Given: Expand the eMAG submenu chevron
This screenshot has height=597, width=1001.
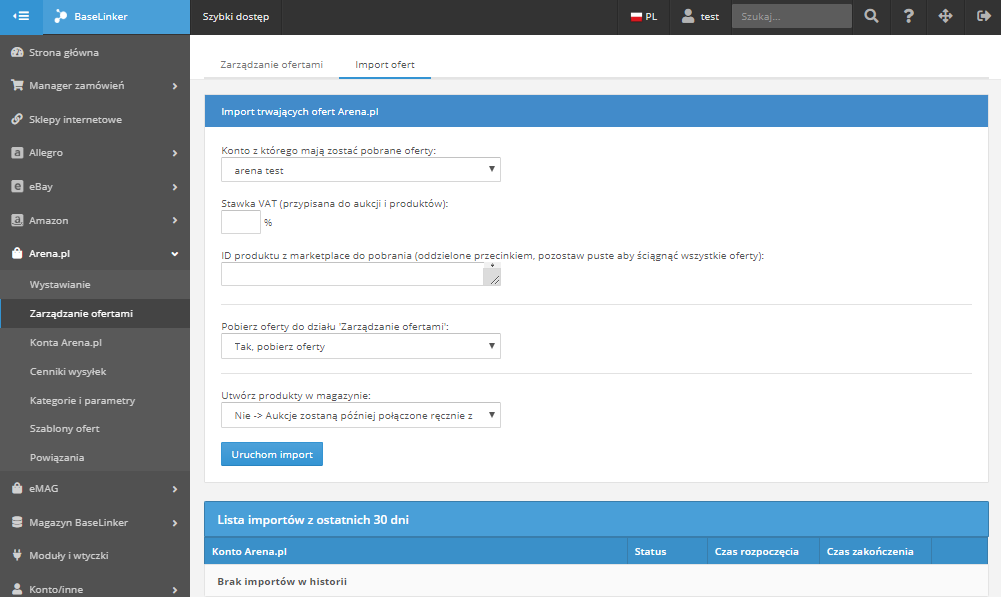Looking at the screenshot, I should [174, 489].
